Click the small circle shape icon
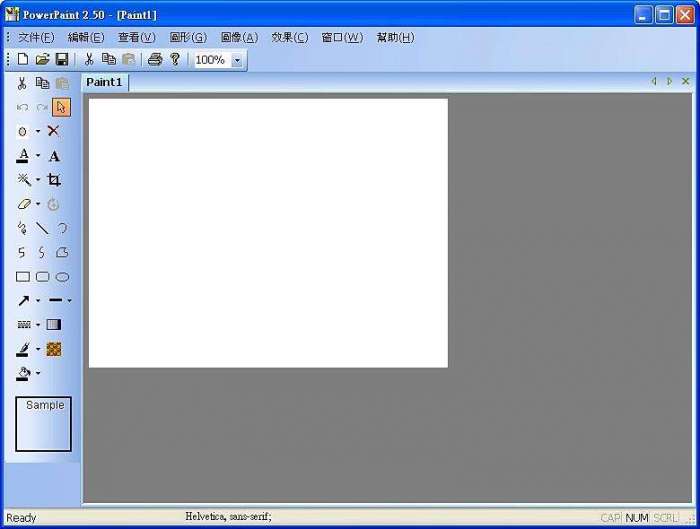 [x=22, y=131]
